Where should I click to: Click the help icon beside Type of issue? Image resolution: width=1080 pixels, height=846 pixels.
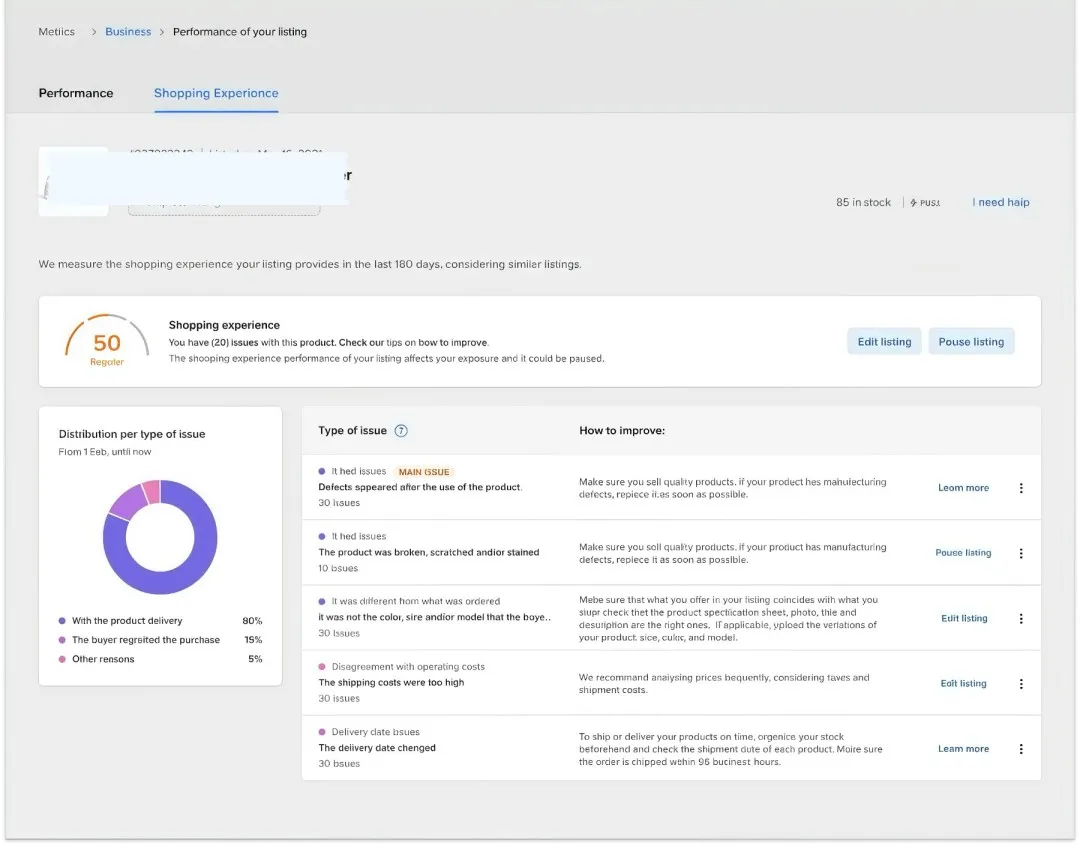[401, 431]
